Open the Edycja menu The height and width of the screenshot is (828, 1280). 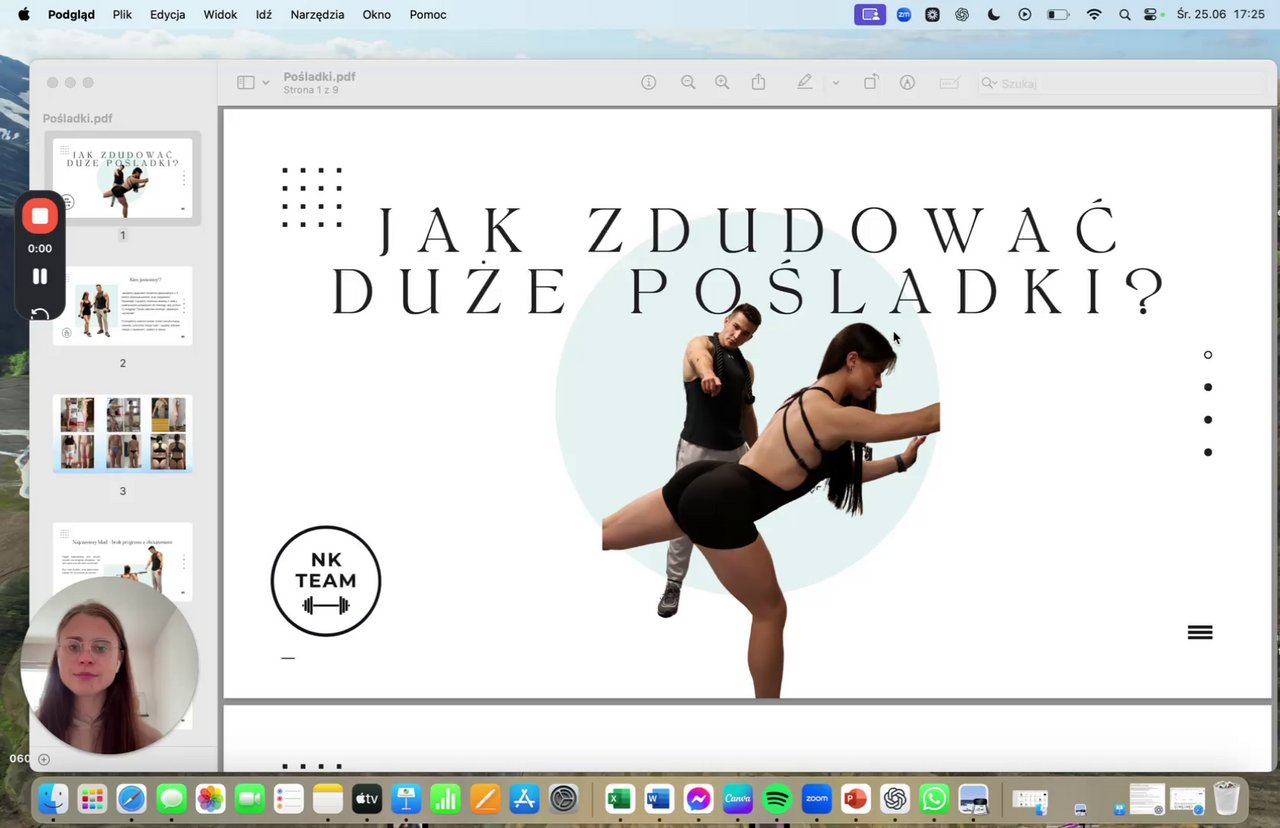point(167,15)
